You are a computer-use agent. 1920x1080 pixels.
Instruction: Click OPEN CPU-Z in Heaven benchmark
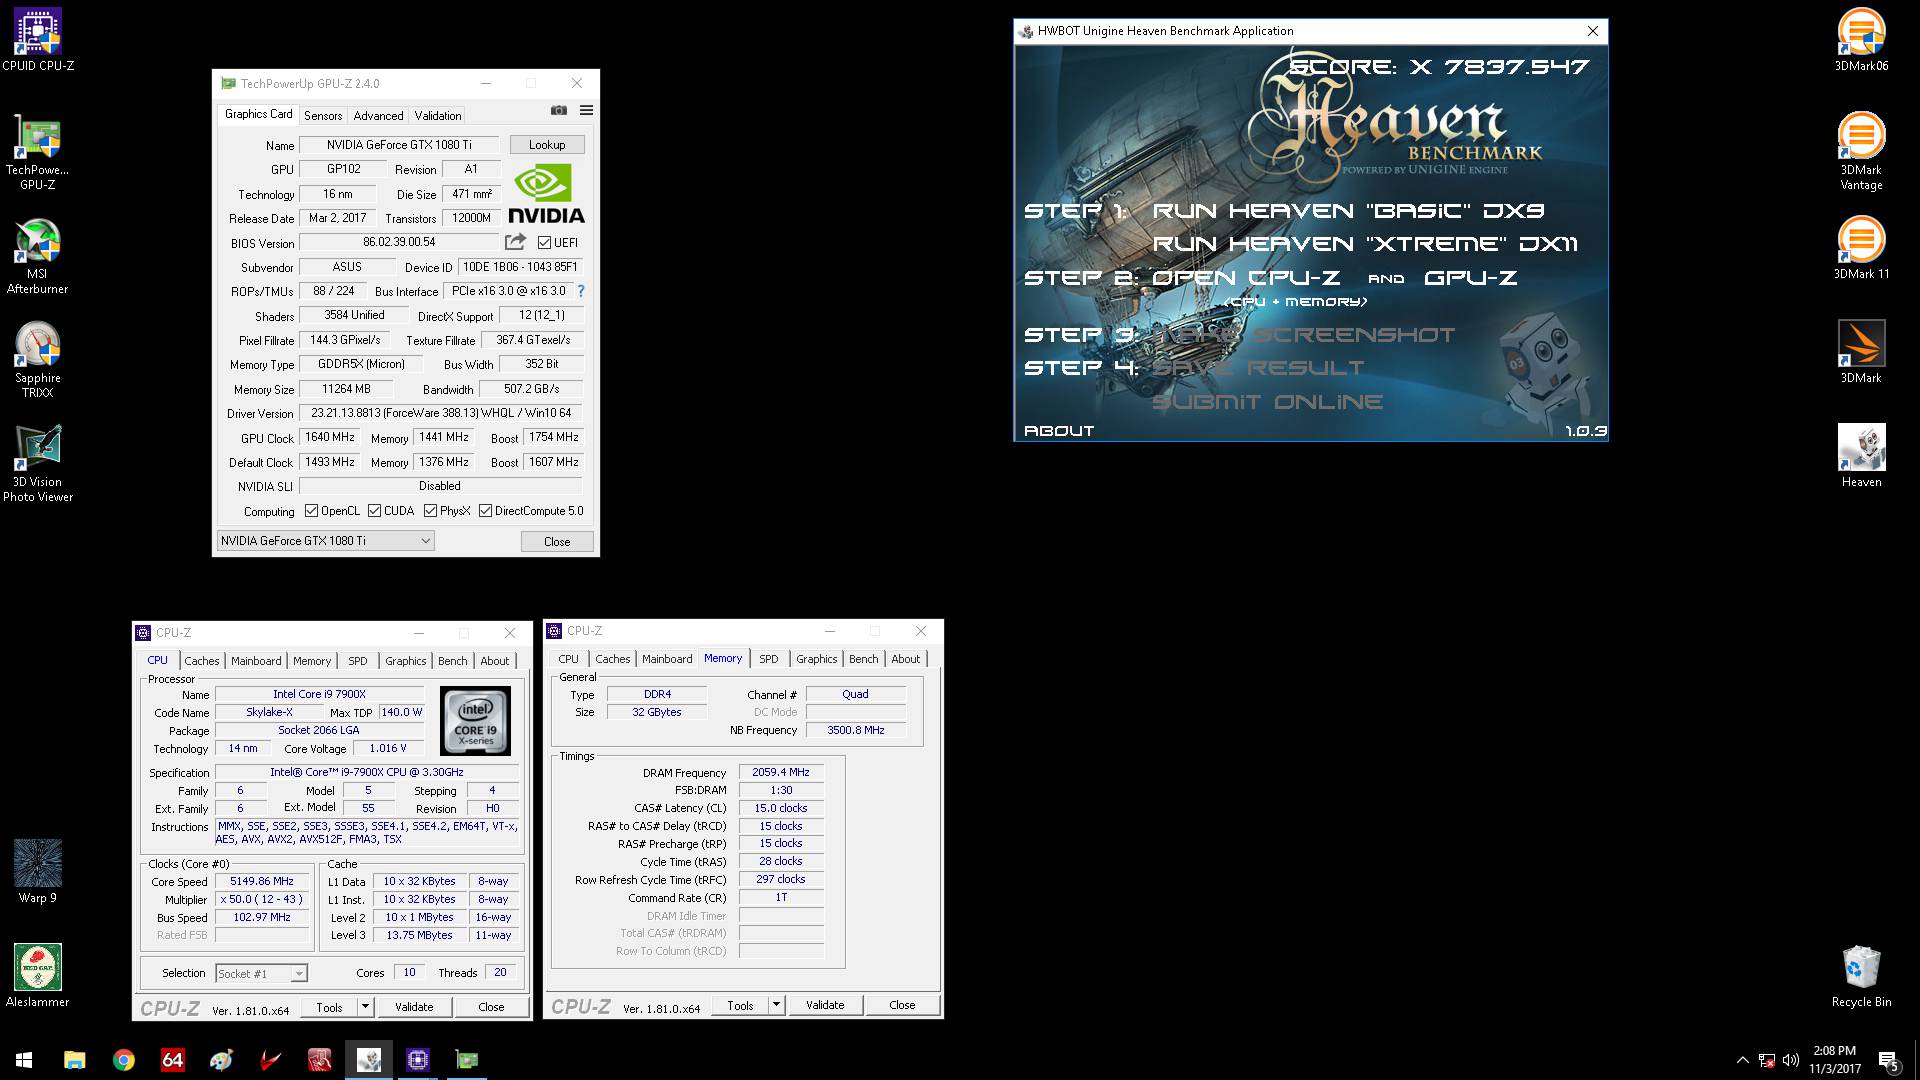(1246, 278)
